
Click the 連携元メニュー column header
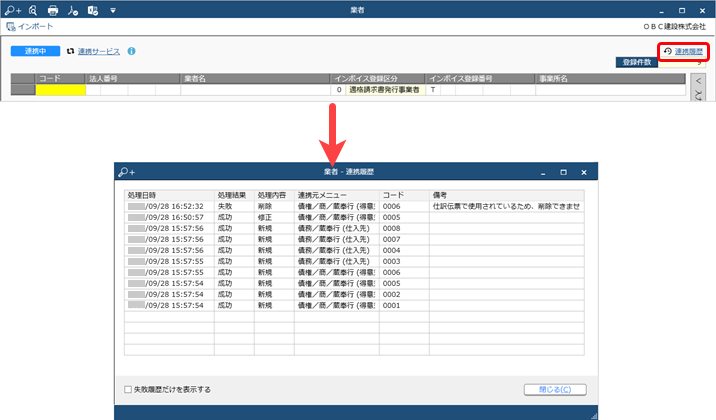click(337, 195)
